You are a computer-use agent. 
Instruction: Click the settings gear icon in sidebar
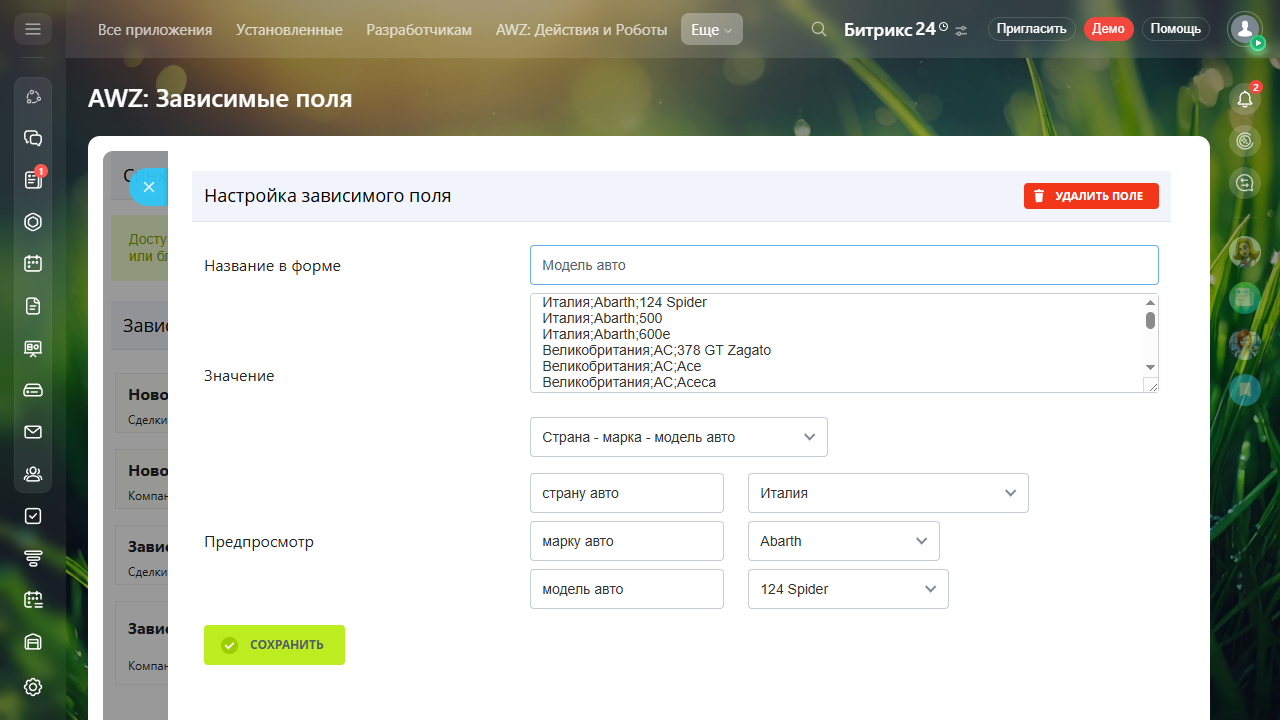tap(33, 687)
